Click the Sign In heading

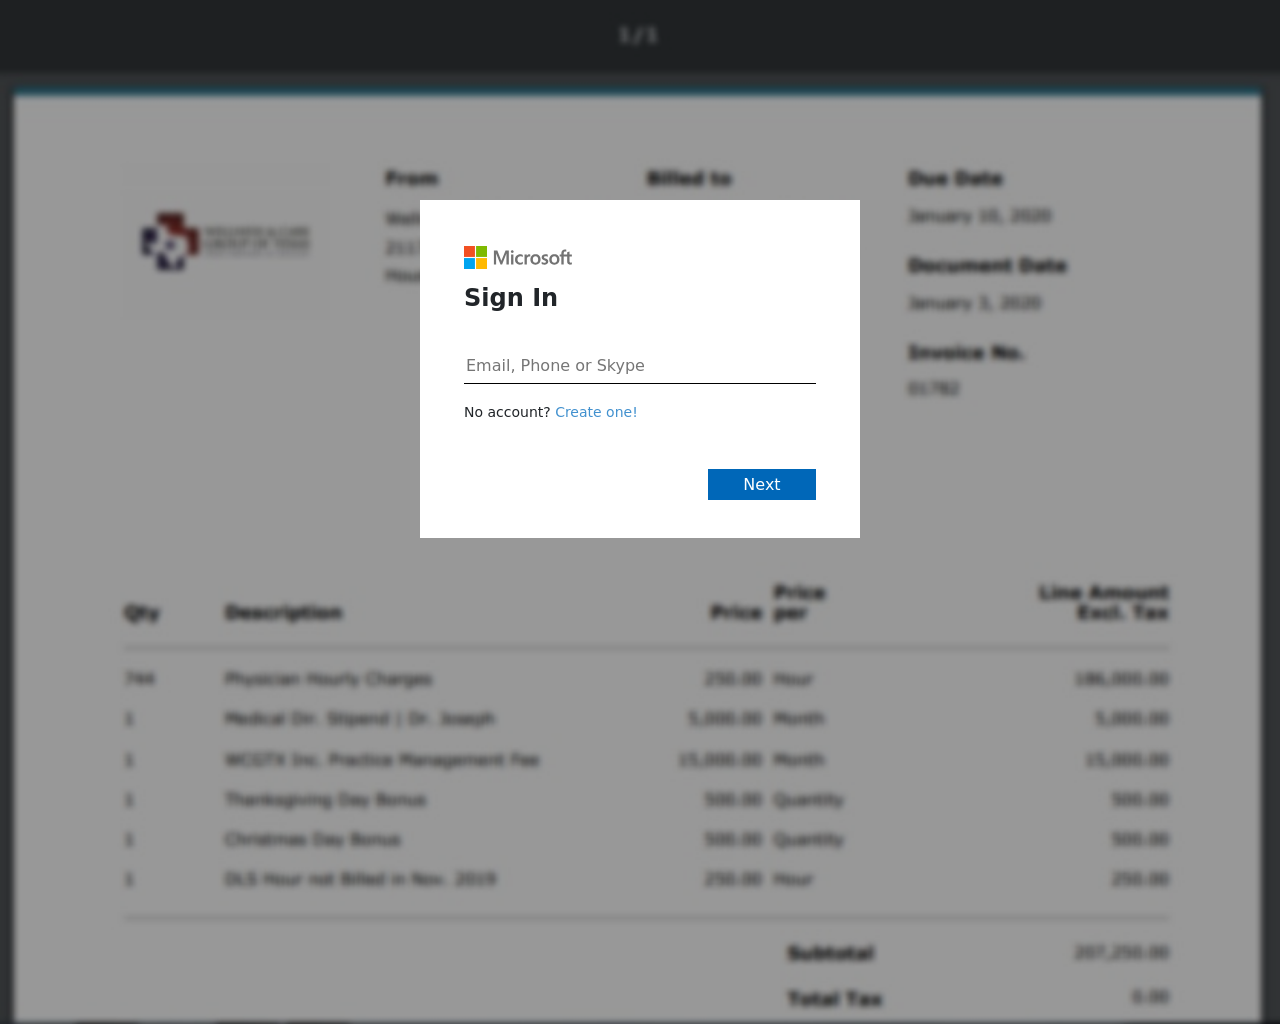tap(511, 298)
